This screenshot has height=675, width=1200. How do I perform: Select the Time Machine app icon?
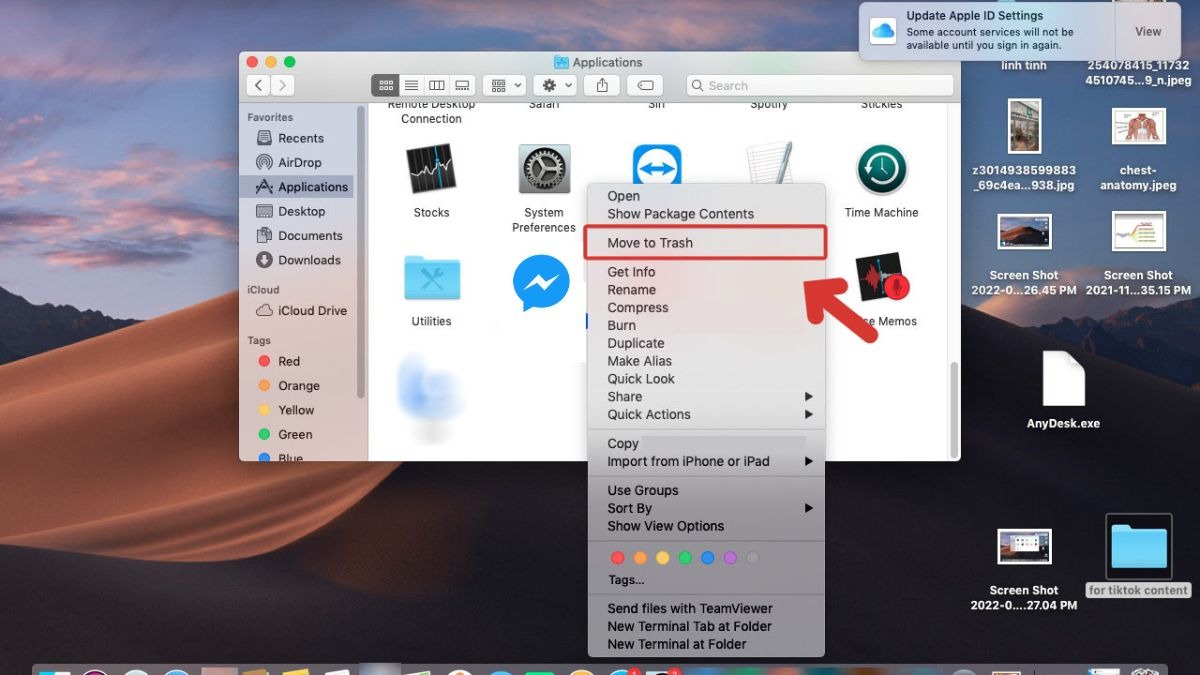point(881,169)
